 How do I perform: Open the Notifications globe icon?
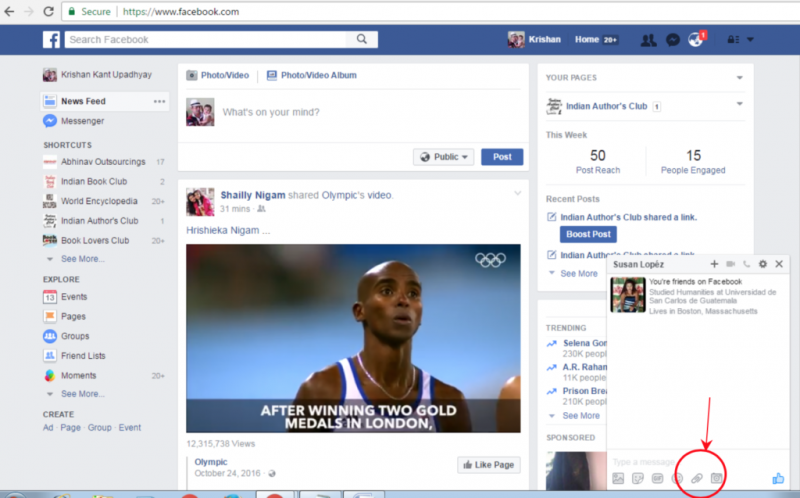696,39
